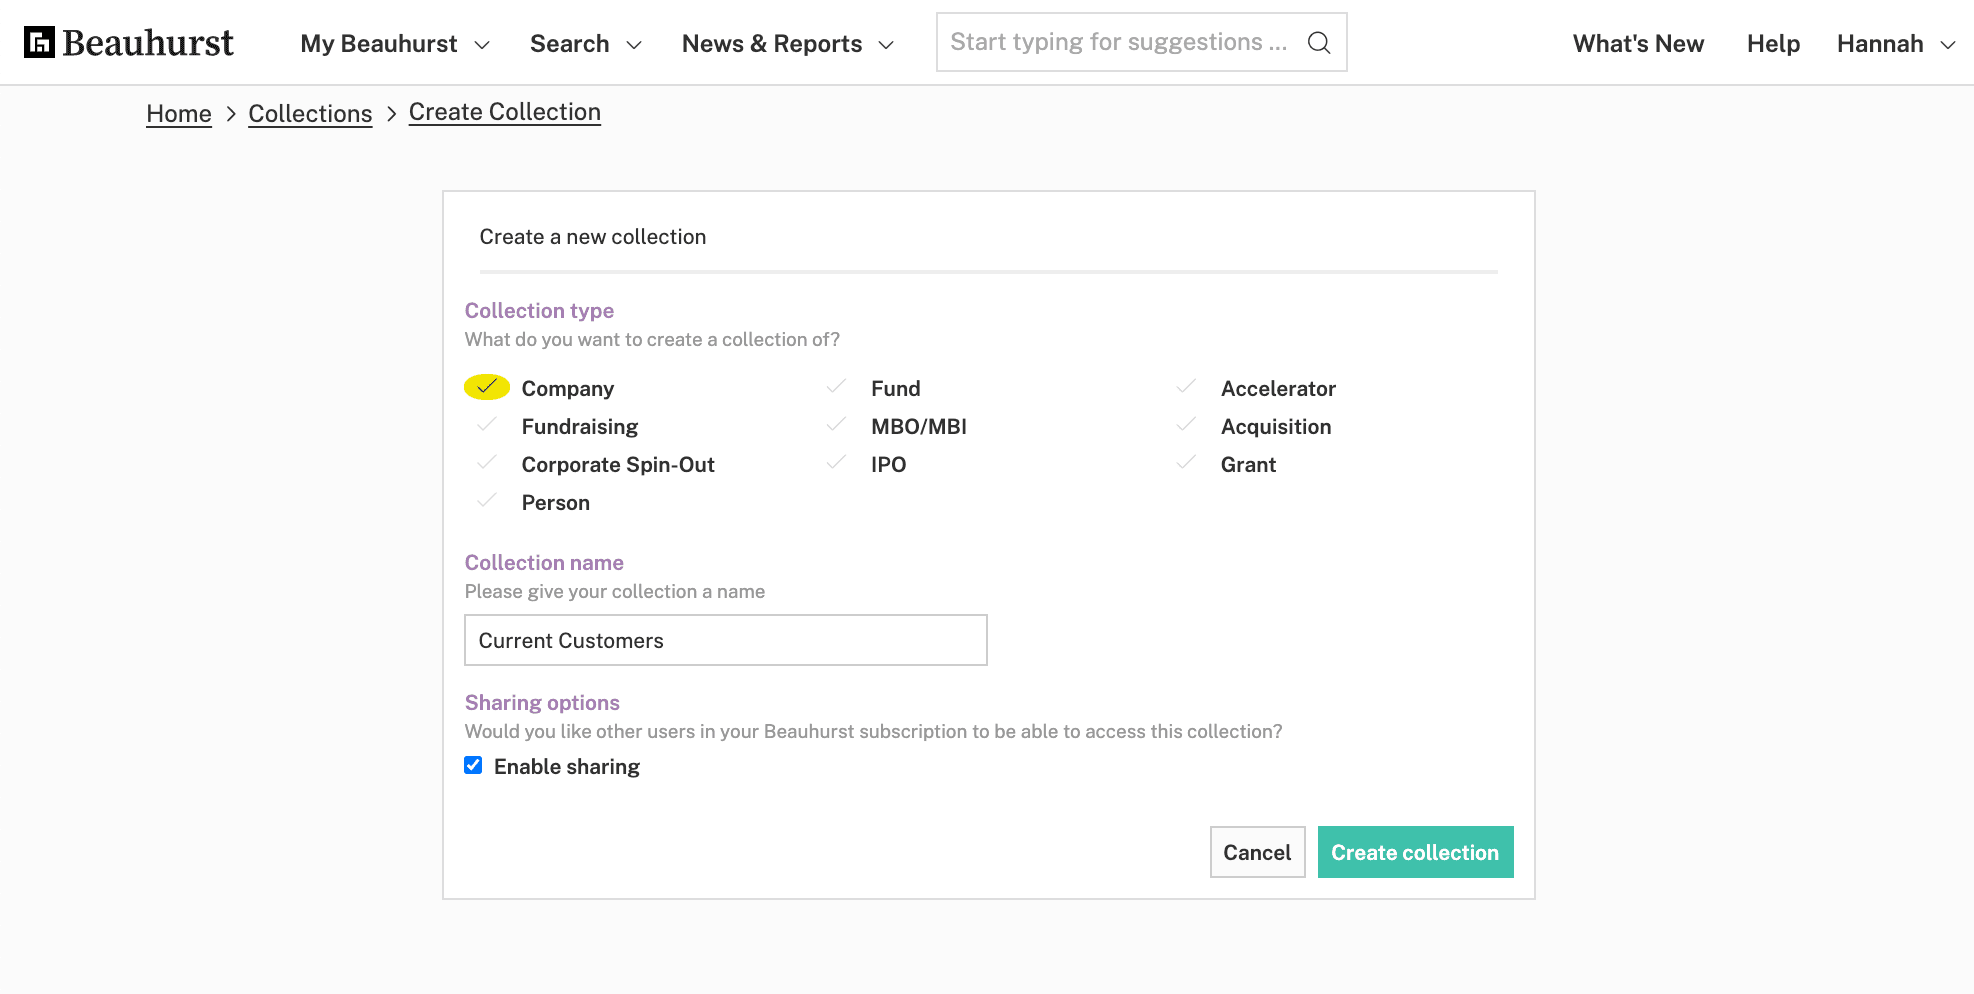Deselect the highlighted Company collection type
The image size is (1974, 994).
[x=487, y=387]
